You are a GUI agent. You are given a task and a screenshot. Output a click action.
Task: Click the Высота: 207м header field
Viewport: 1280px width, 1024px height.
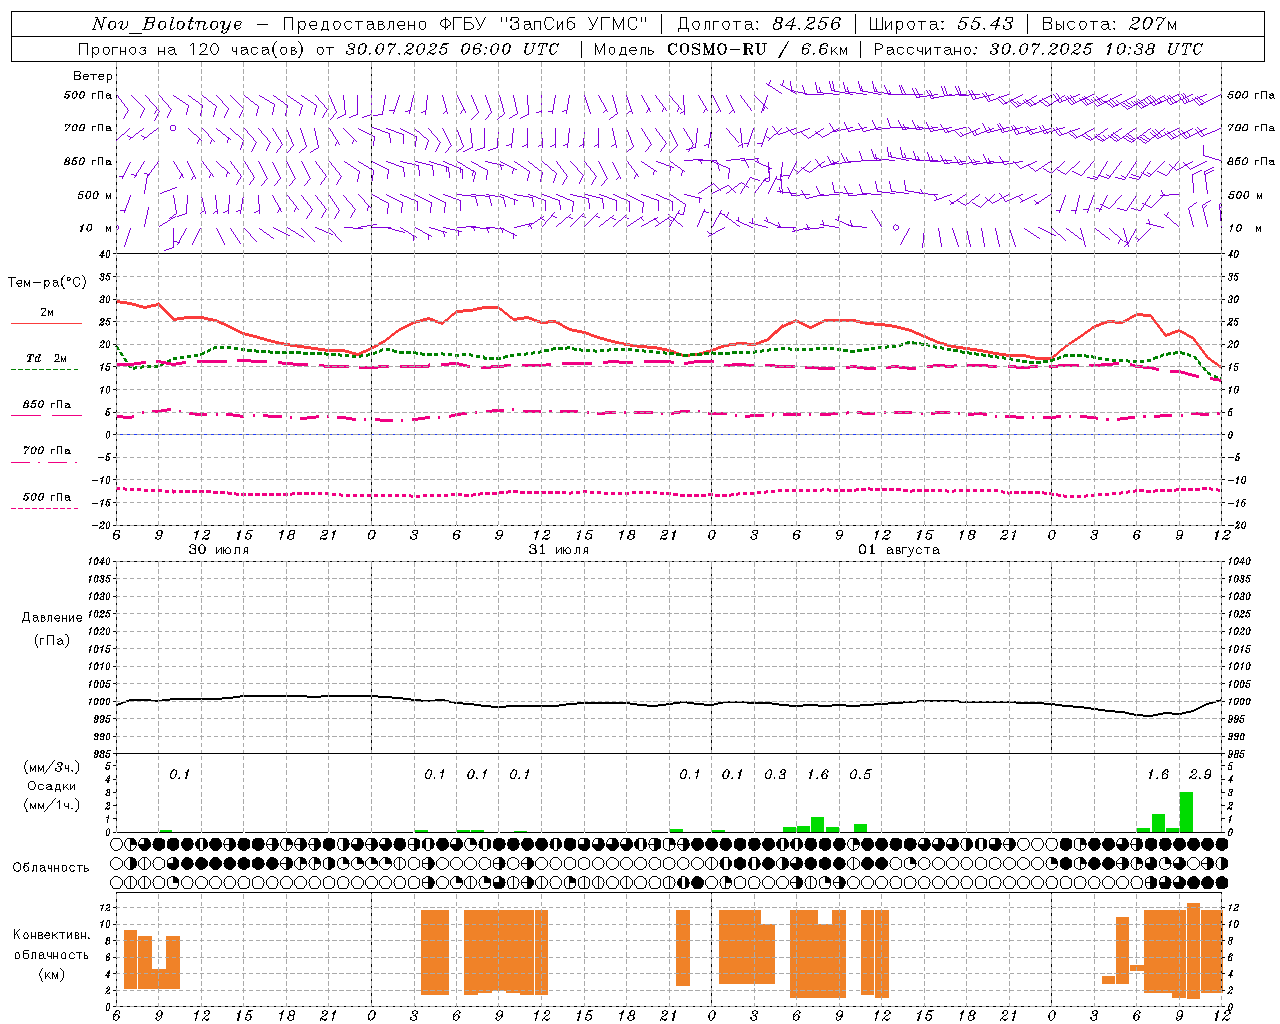point(1109,24)
